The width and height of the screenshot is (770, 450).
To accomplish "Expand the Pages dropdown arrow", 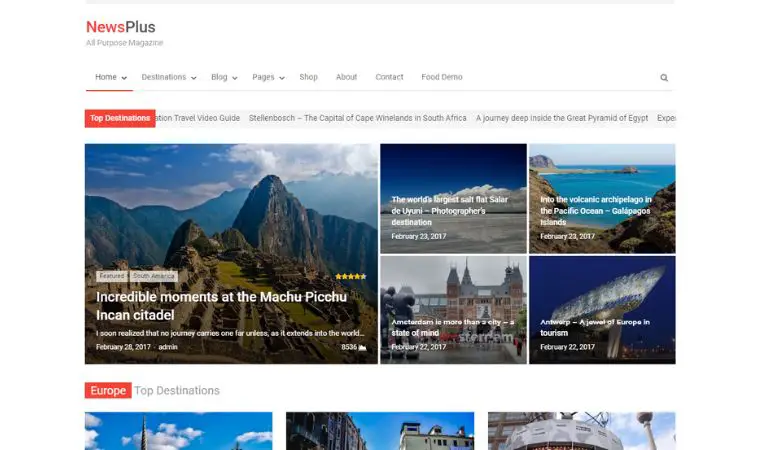I will (282, 78).
